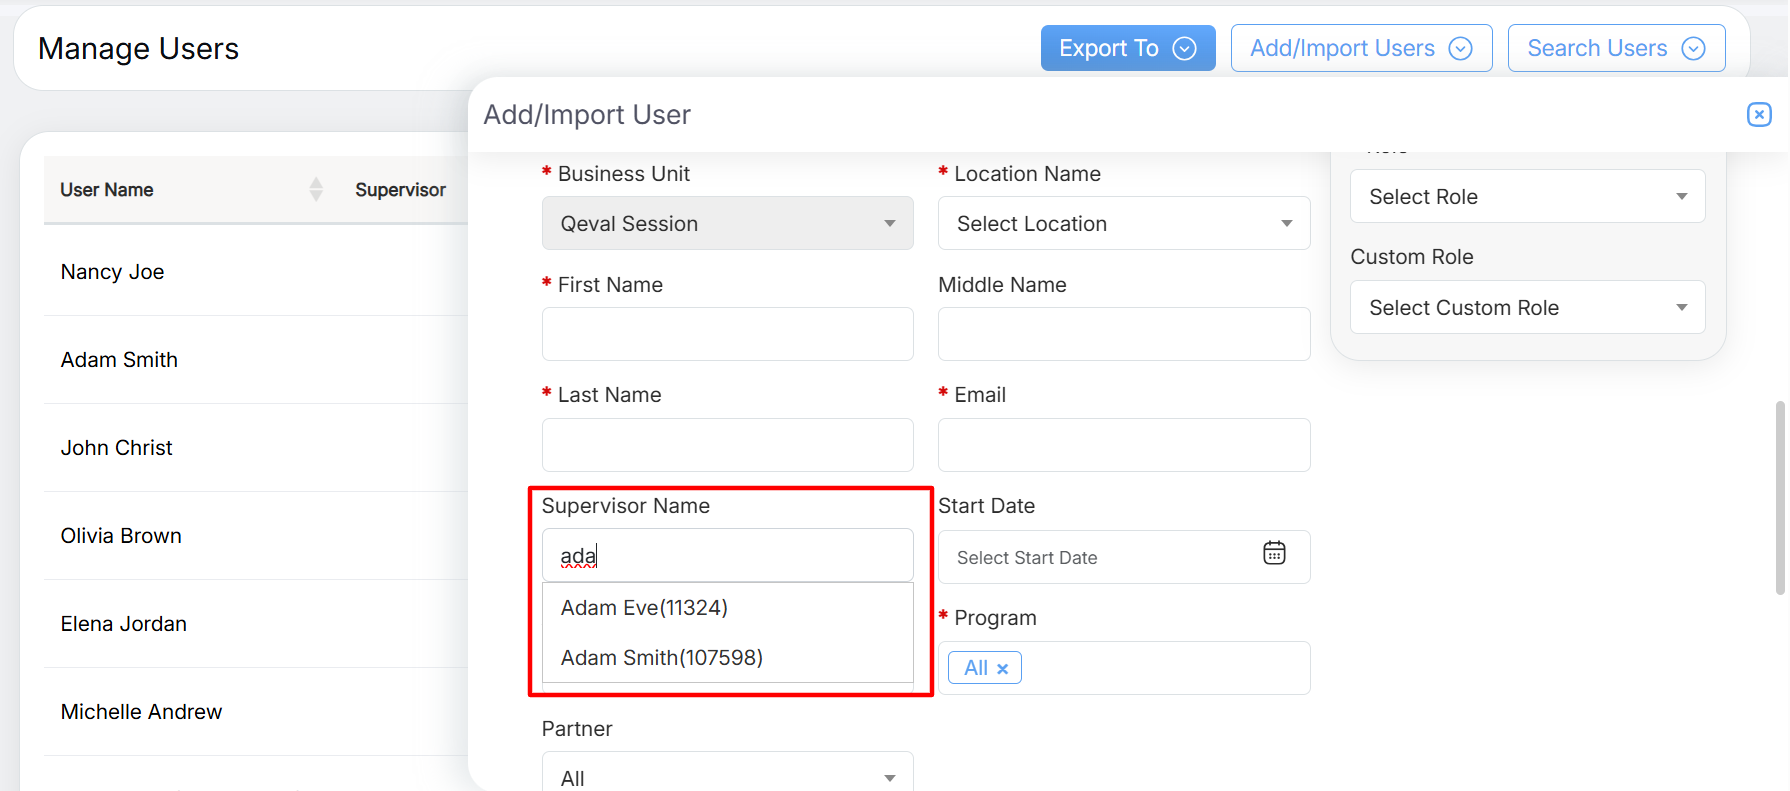The height and width of the screenshot is (791, 1790).
Task: Open the Search Users button
Action: click(x=1615, y=48)
